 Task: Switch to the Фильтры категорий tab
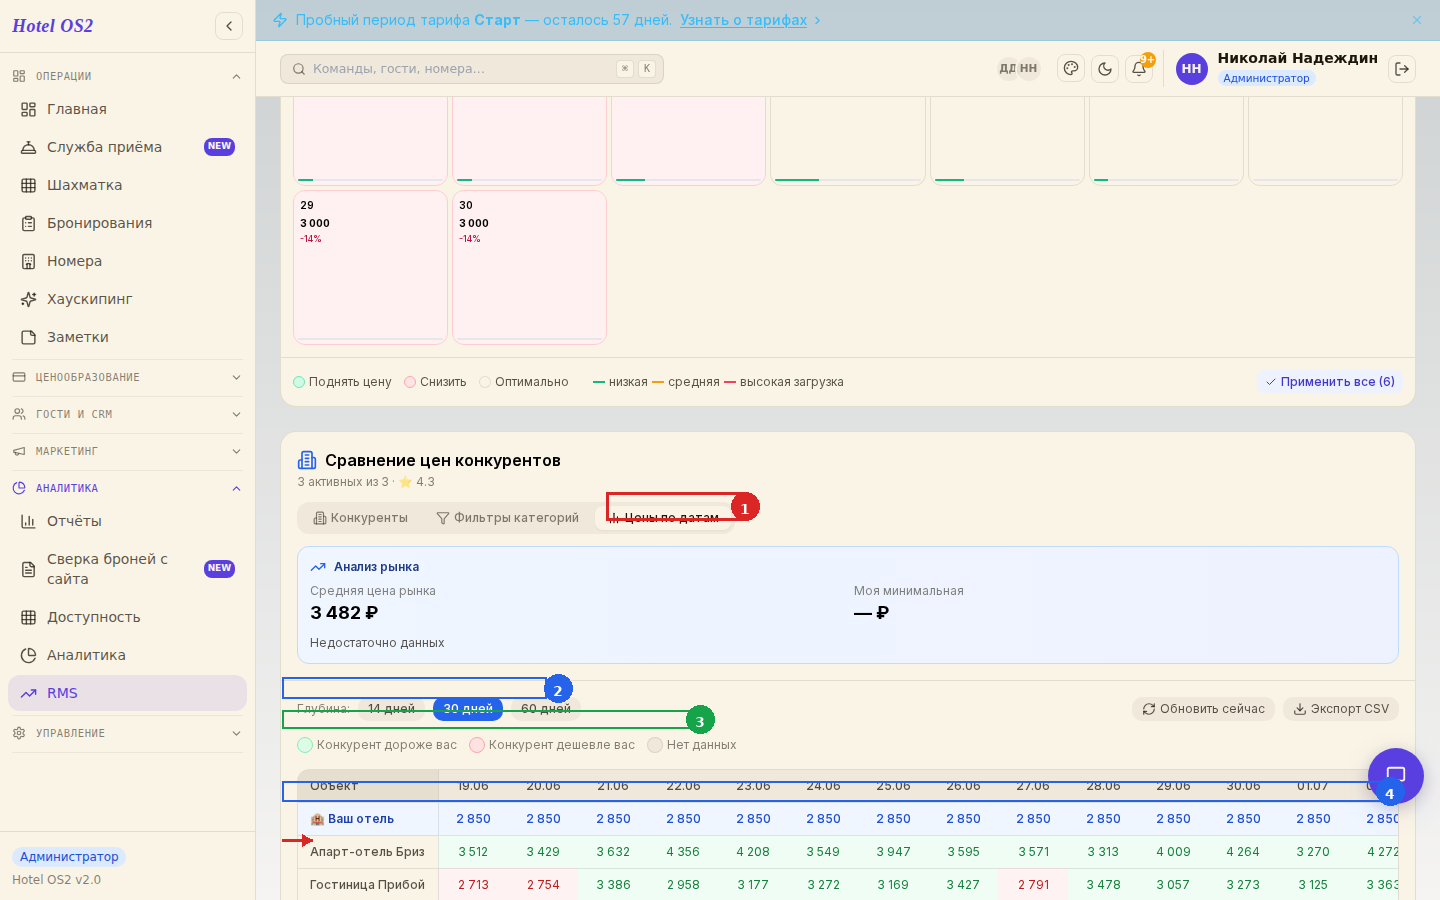(507, 518)
